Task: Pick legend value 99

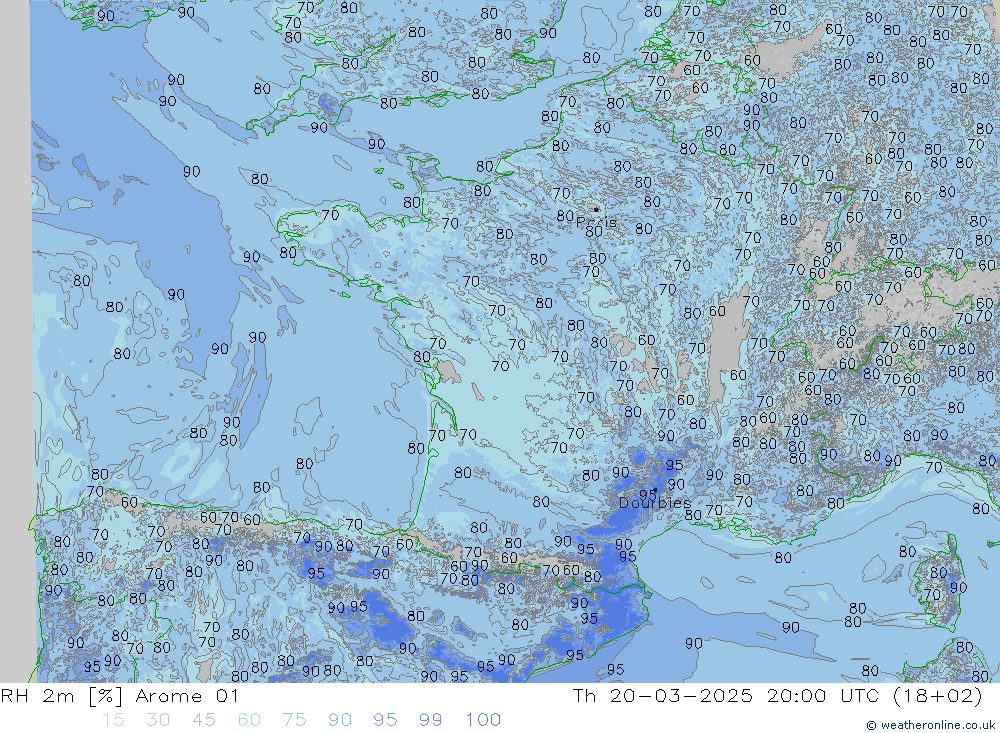Action: tap(431, 720)
